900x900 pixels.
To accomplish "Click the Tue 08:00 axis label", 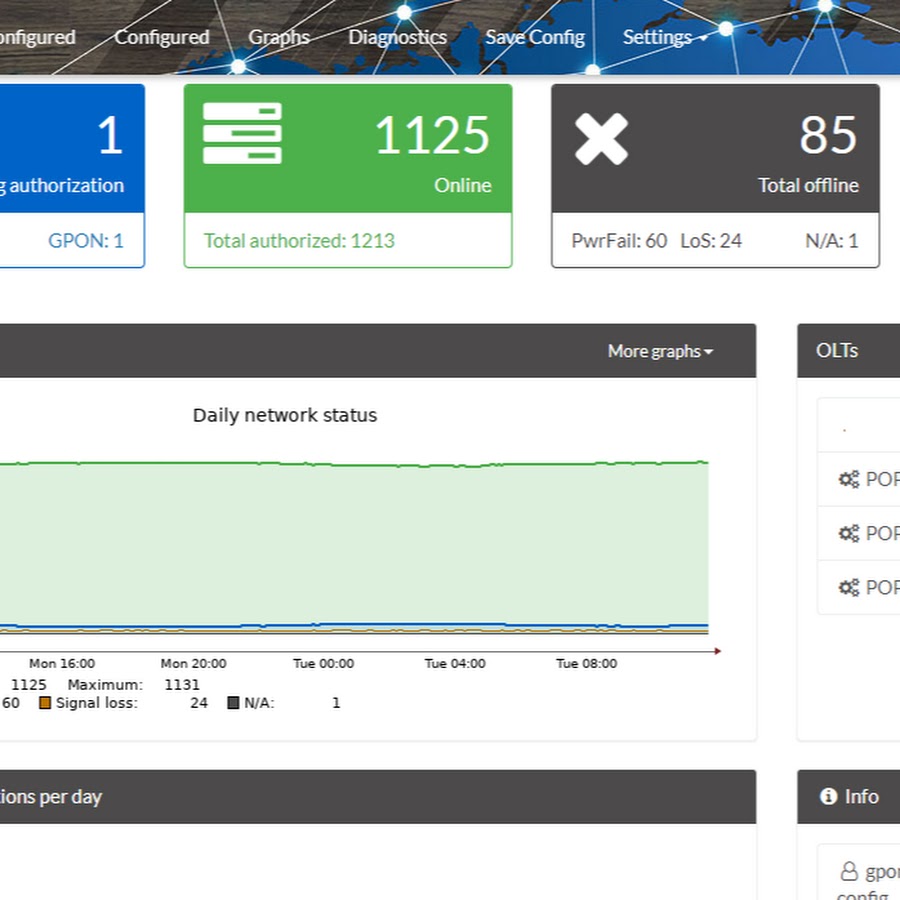I will (x=587, y=664).
